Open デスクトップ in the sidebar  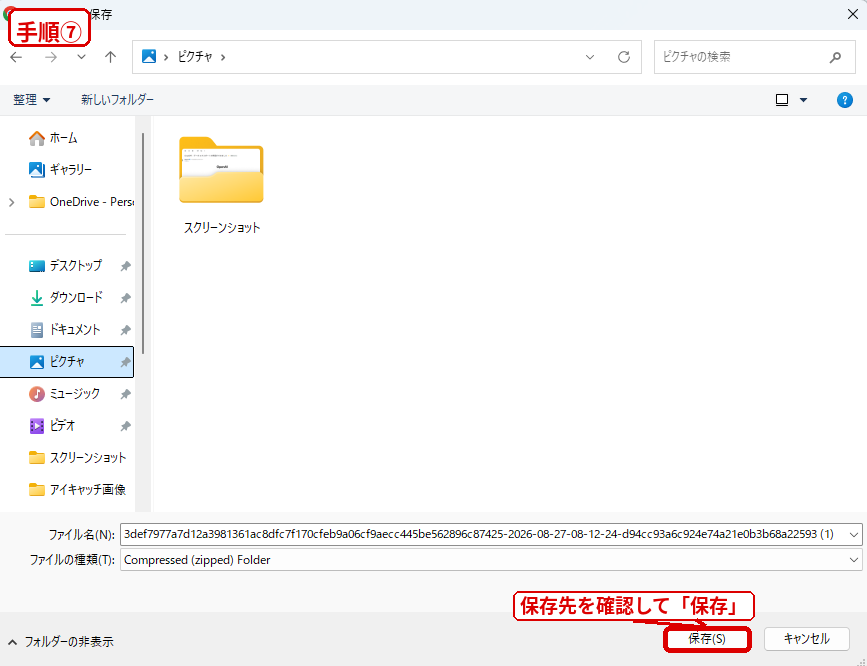pyautogui.click(x=65, y=266)
